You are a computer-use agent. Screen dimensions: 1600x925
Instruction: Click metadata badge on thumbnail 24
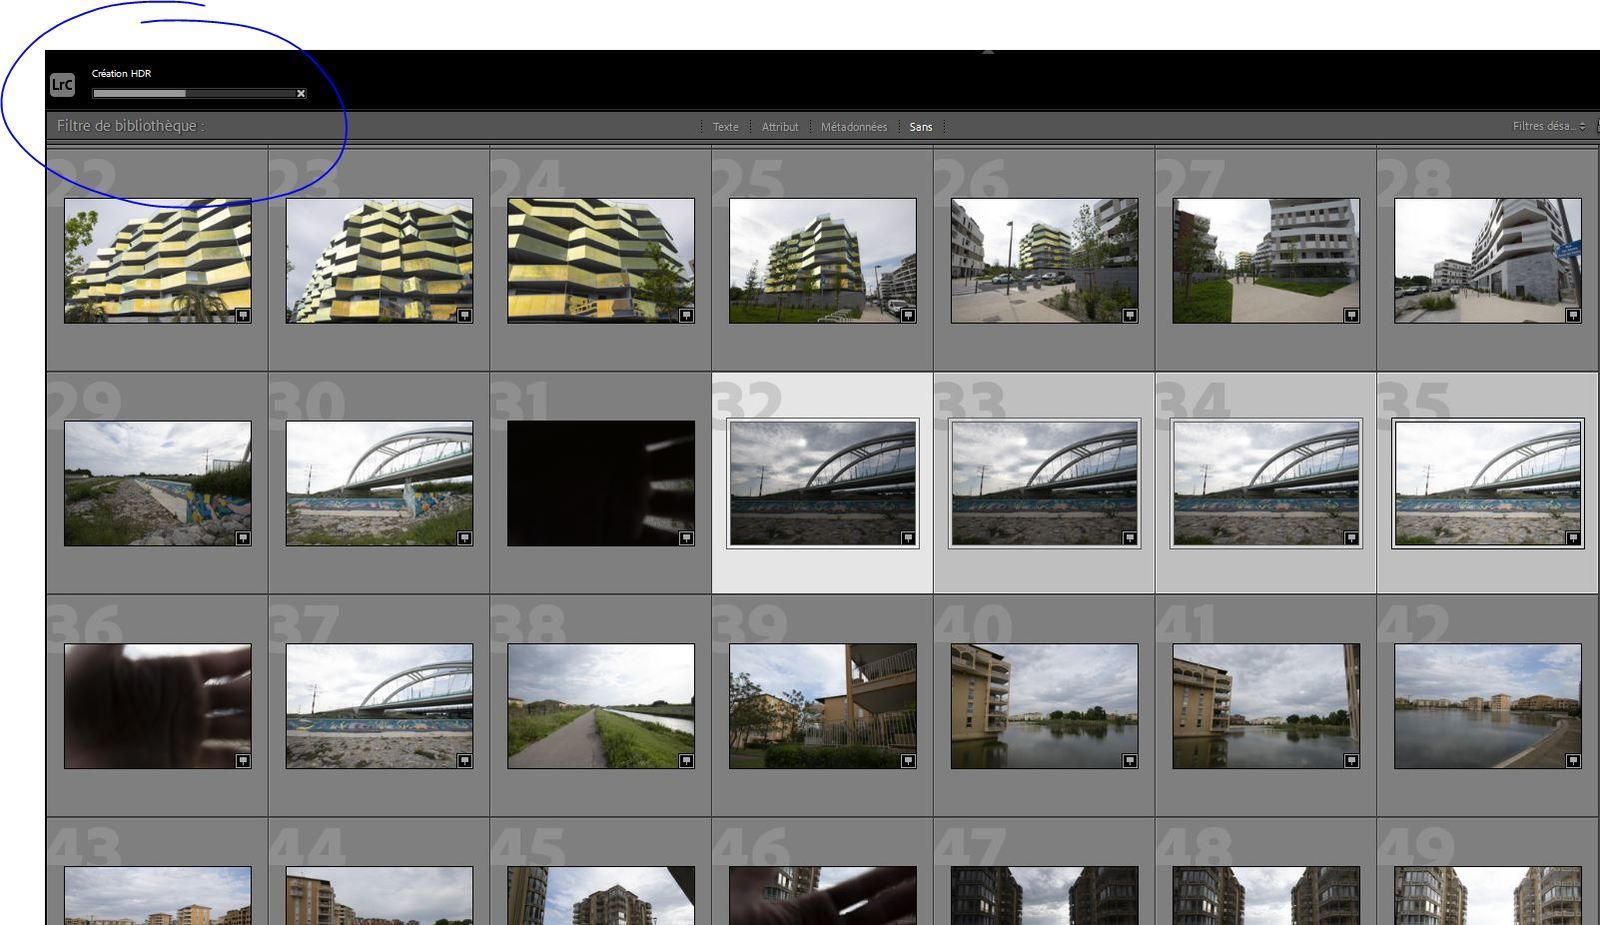(x=686, y=315)
